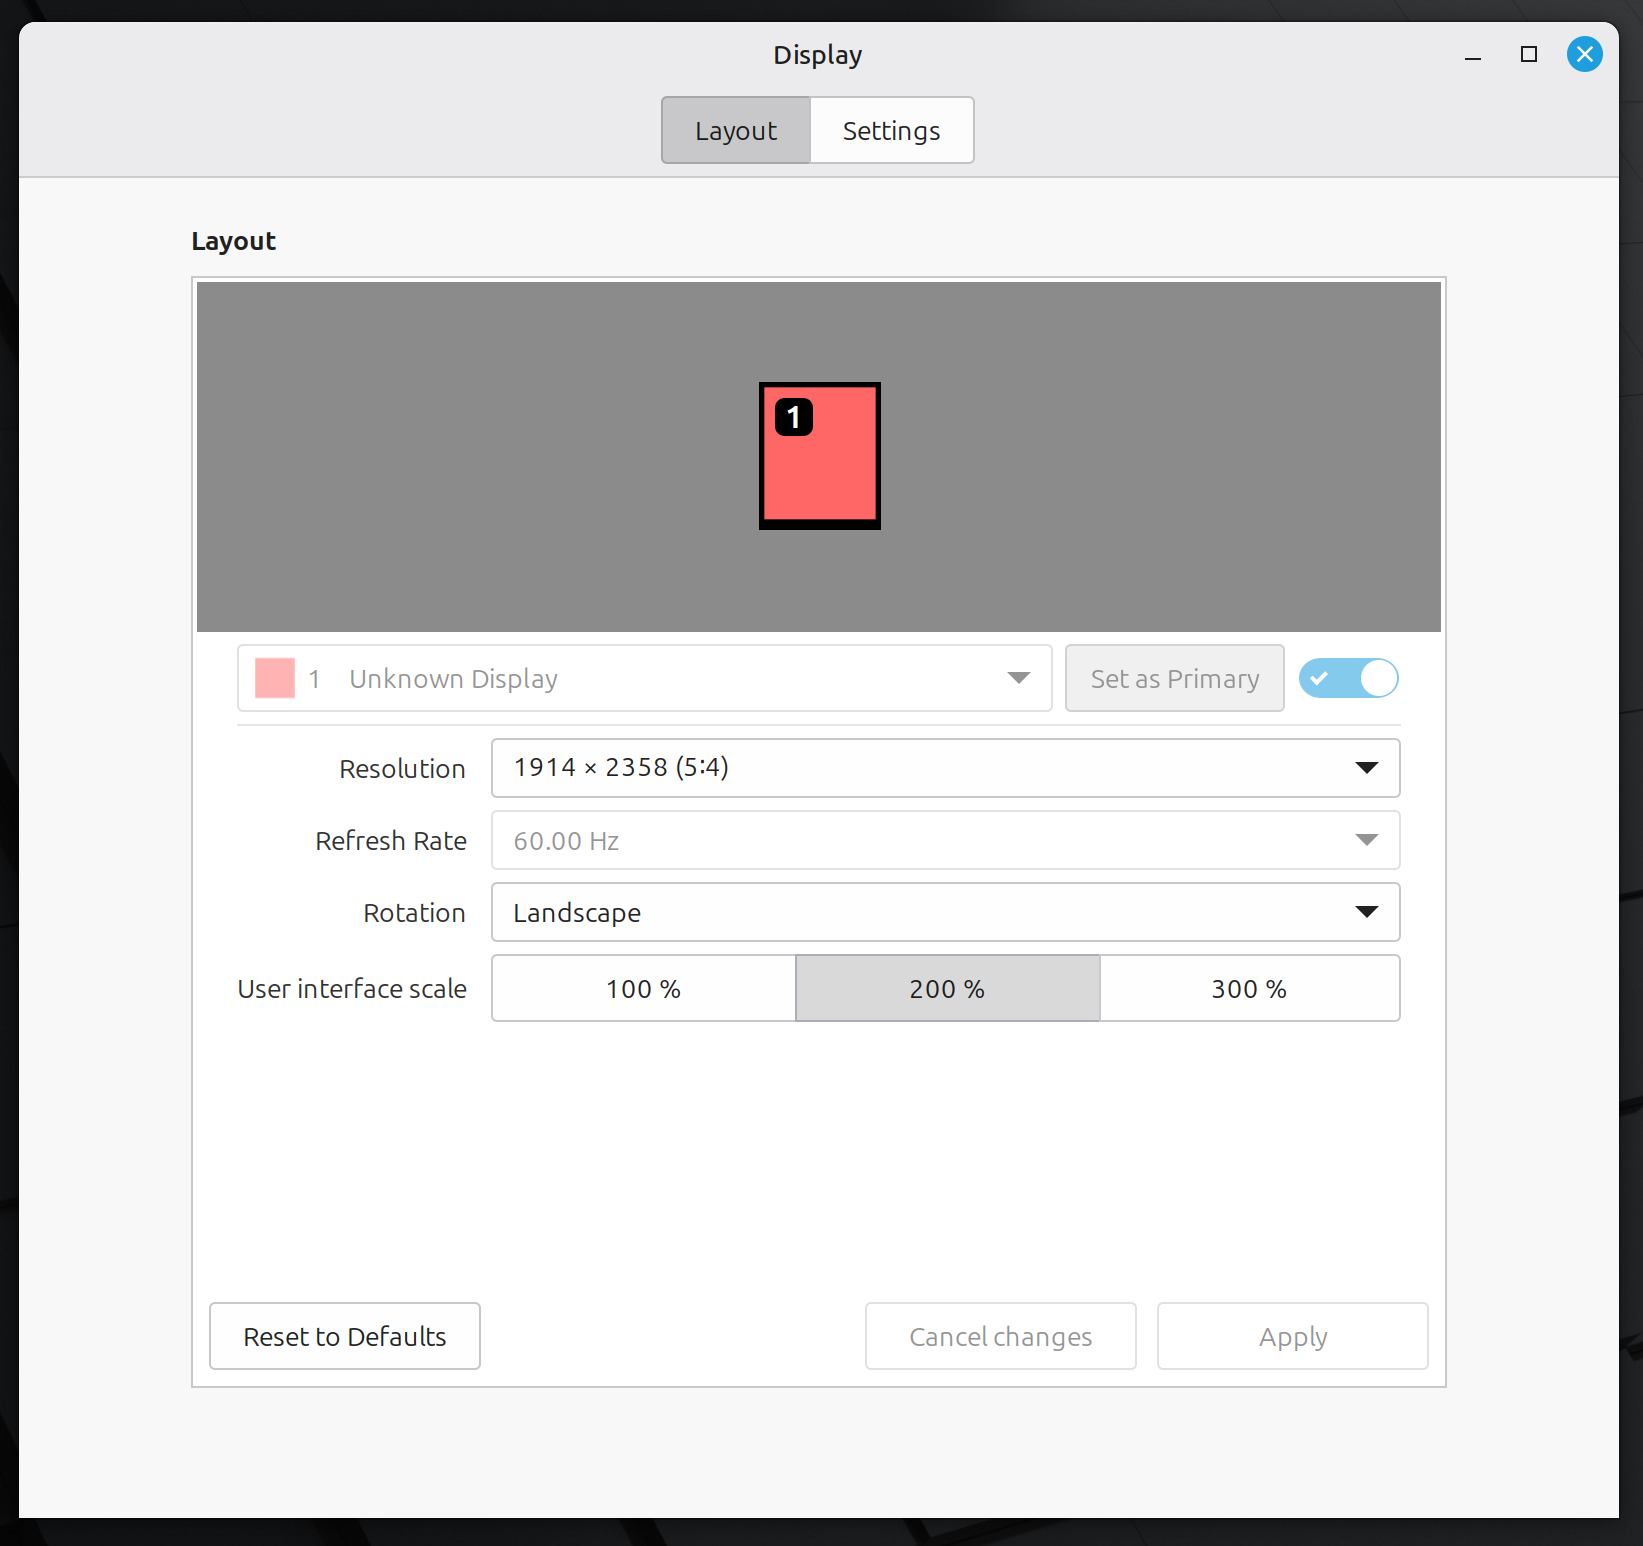1643x1546 pixels.
Task: Choose 200 % user interface scale
Action: 947,989
